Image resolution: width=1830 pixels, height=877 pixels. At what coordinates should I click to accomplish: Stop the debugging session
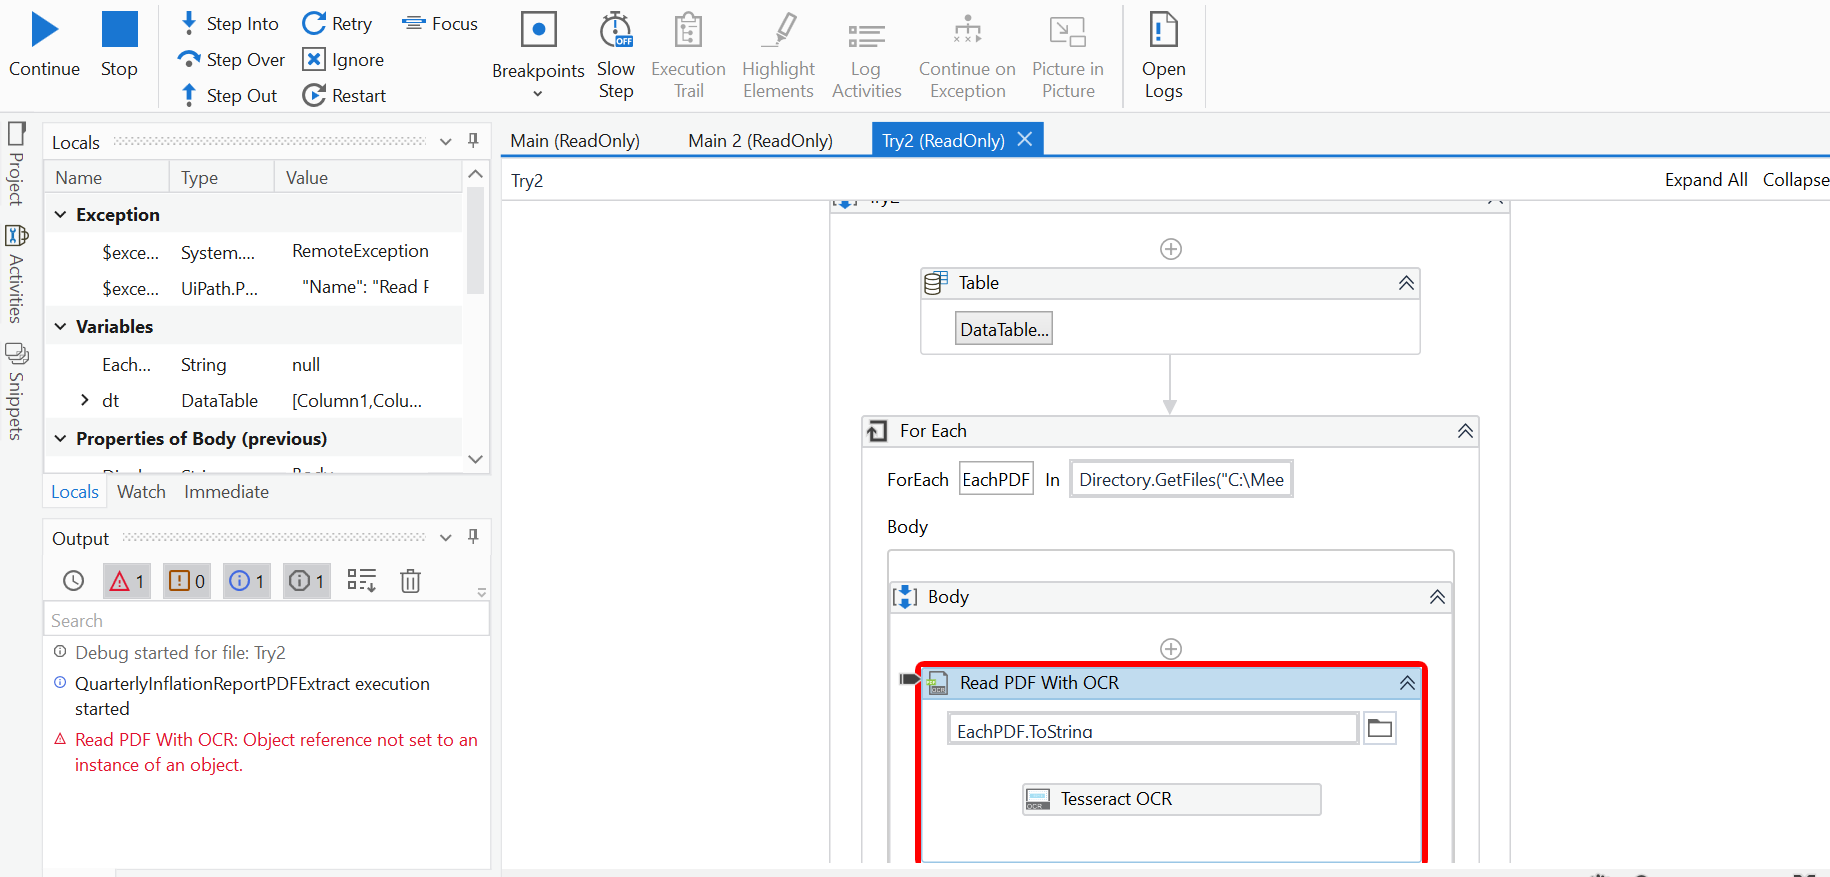pos(119,44)
